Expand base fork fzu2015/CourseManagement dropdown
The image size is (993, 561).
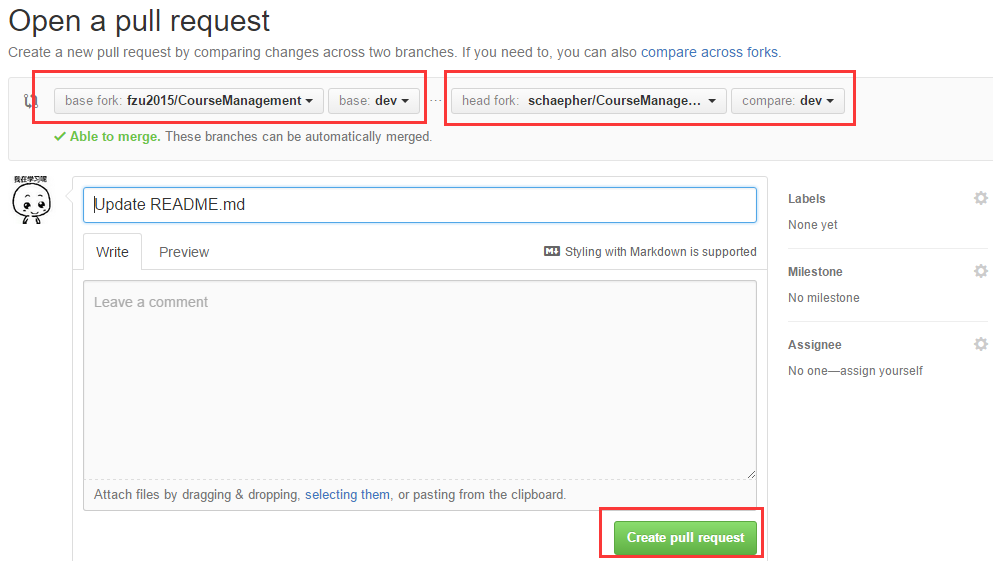click(189, 101)
